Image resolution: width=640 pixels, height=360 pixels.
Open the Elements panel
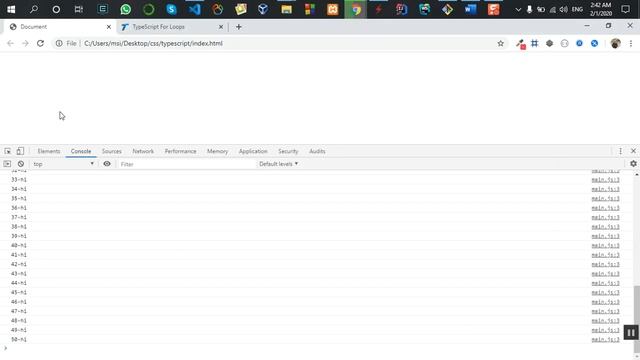pyautogui.click(x=49, y=151)
